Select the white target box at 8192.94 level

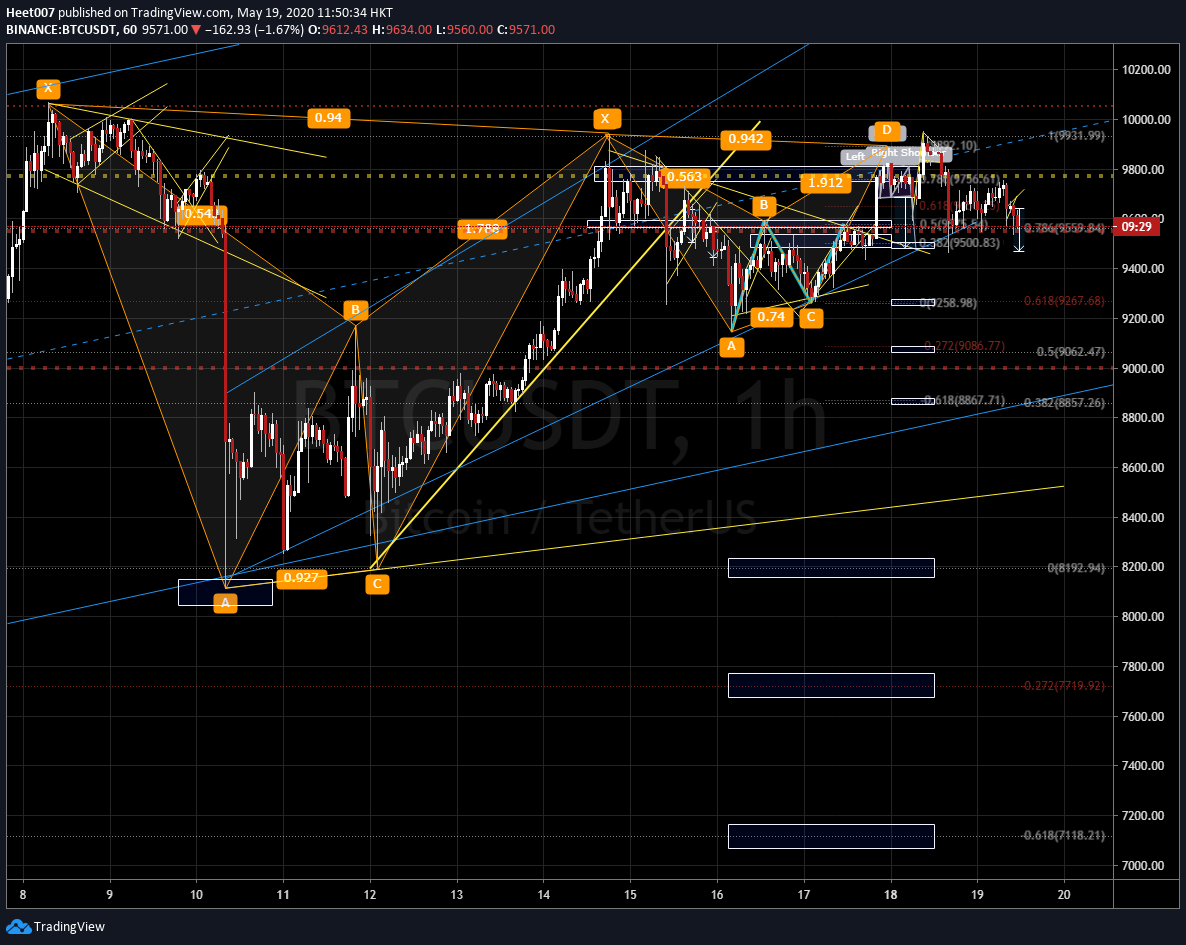[831, 567]
